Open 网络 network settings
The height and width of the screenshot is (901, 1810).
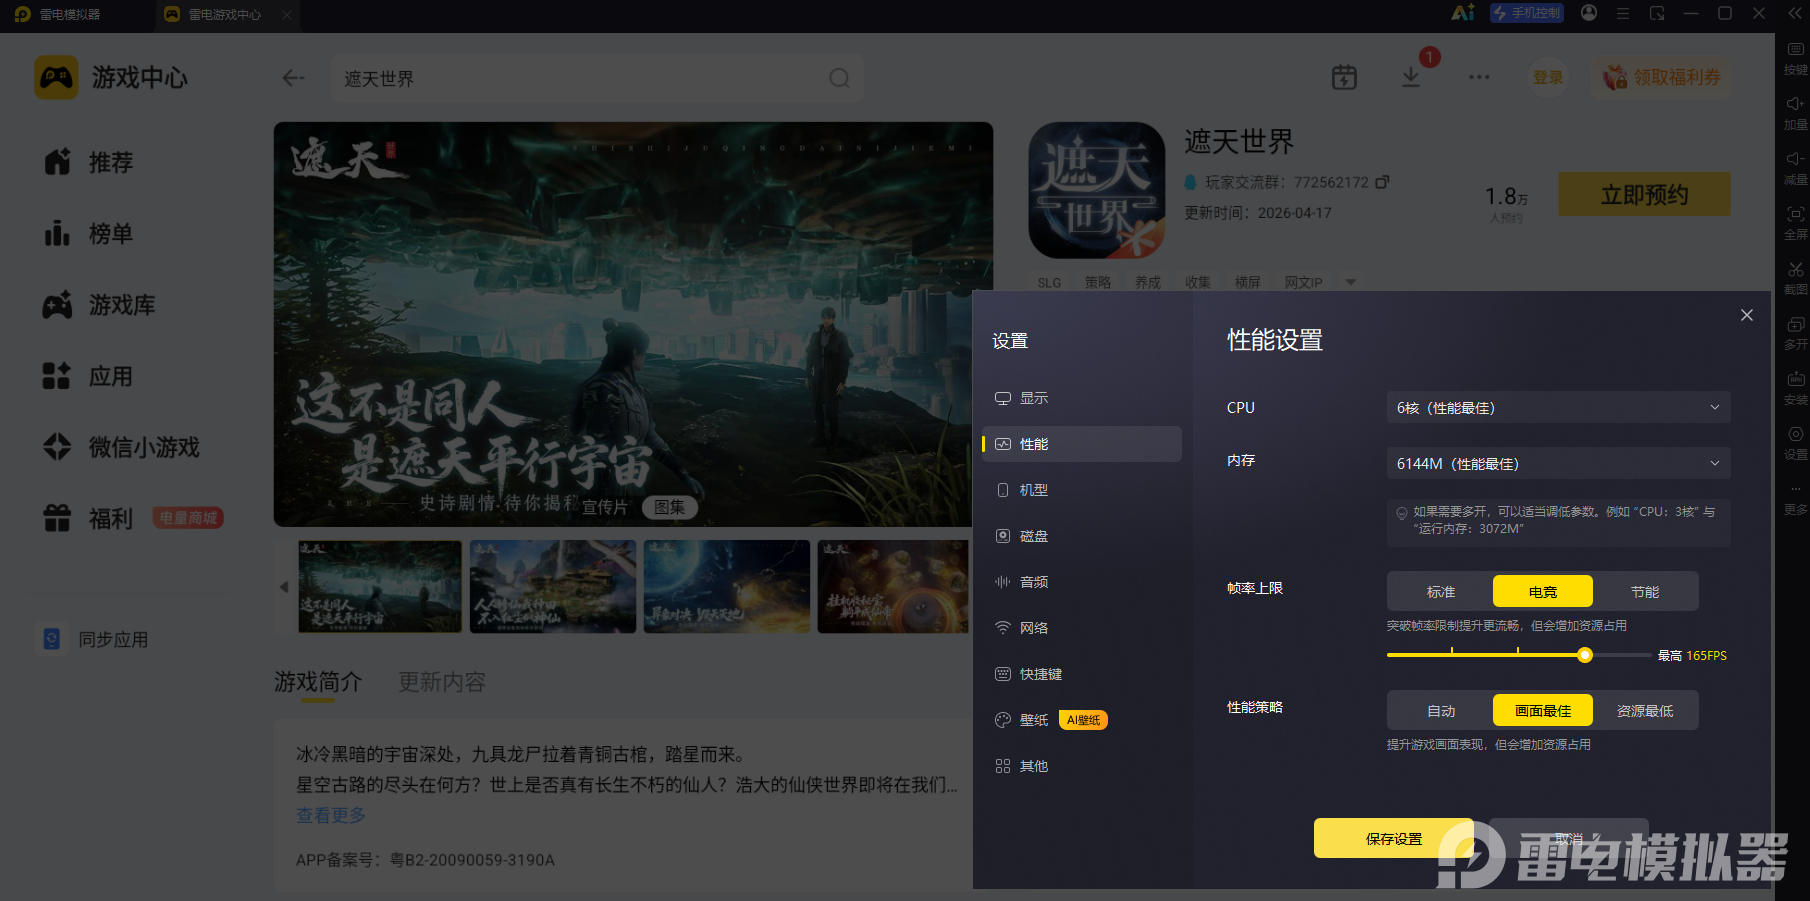click(1082, 628)
